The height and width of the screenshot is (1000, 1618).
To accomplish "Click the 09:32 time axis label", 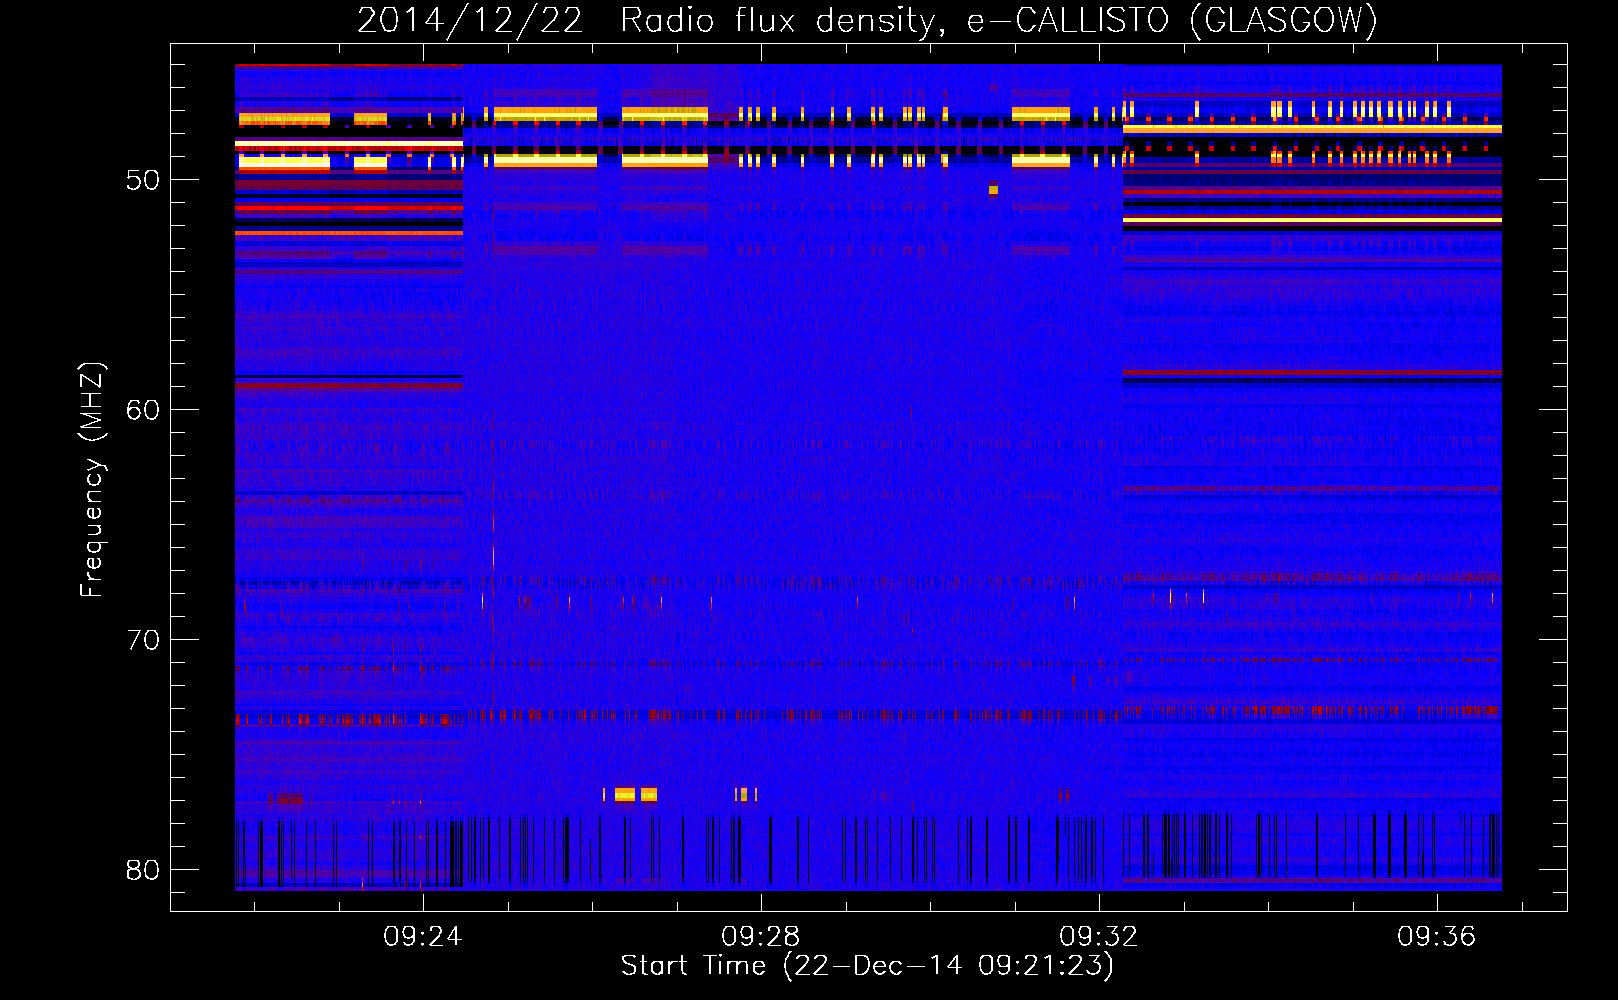I will point(1099,936).
